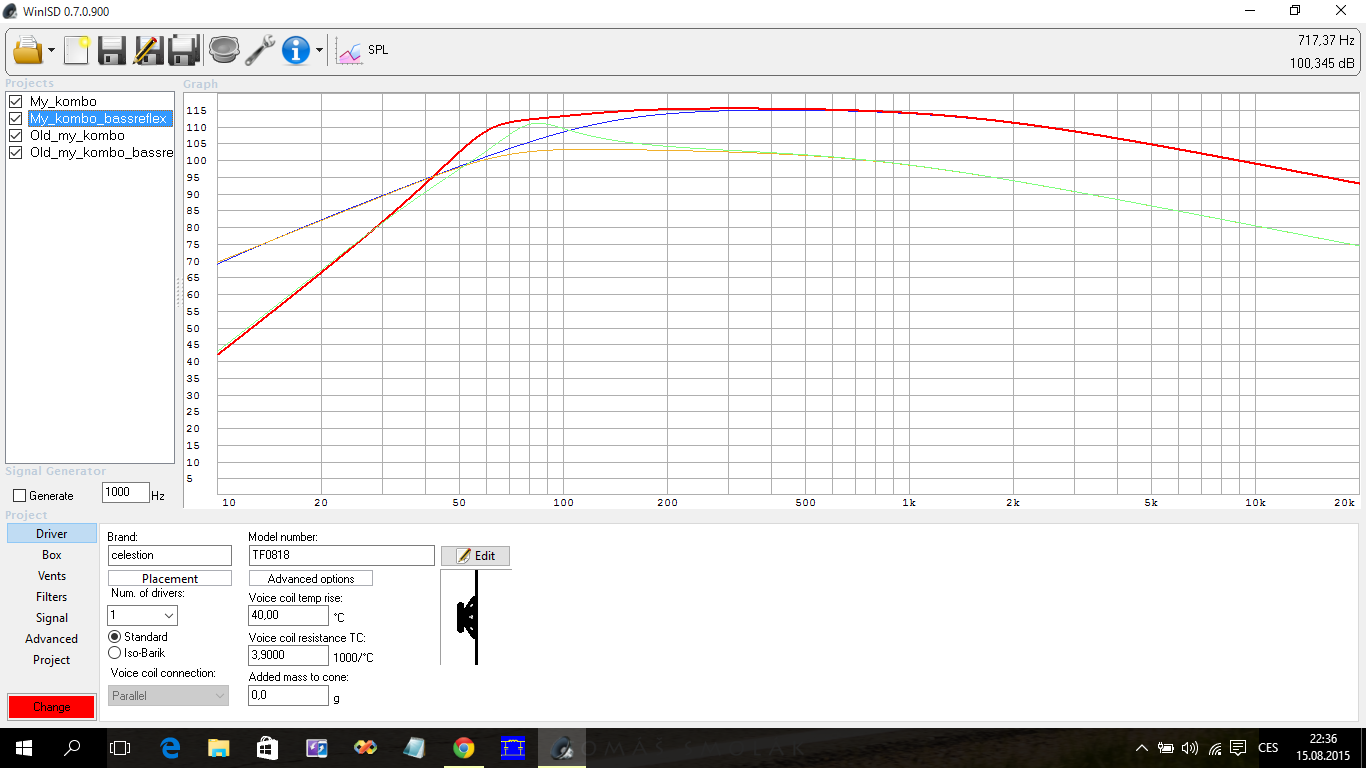Click the blue info icon
The image size is (1366, 768).
(x=296, y=50)
